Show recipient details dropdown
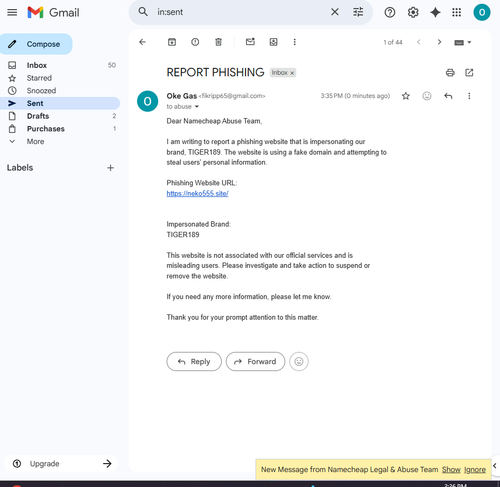 click(x=197, y=107)
